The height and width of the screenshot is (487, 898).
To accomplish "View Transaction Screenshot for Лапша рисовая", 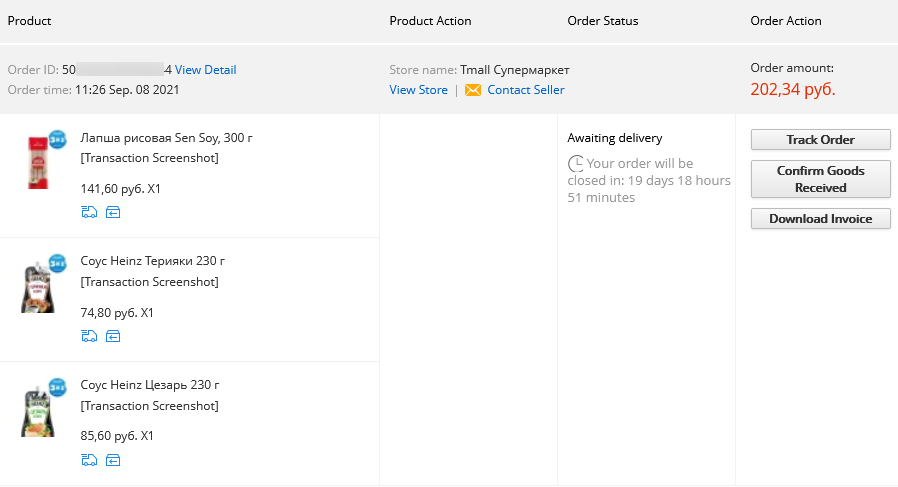I will coord(149,158).
